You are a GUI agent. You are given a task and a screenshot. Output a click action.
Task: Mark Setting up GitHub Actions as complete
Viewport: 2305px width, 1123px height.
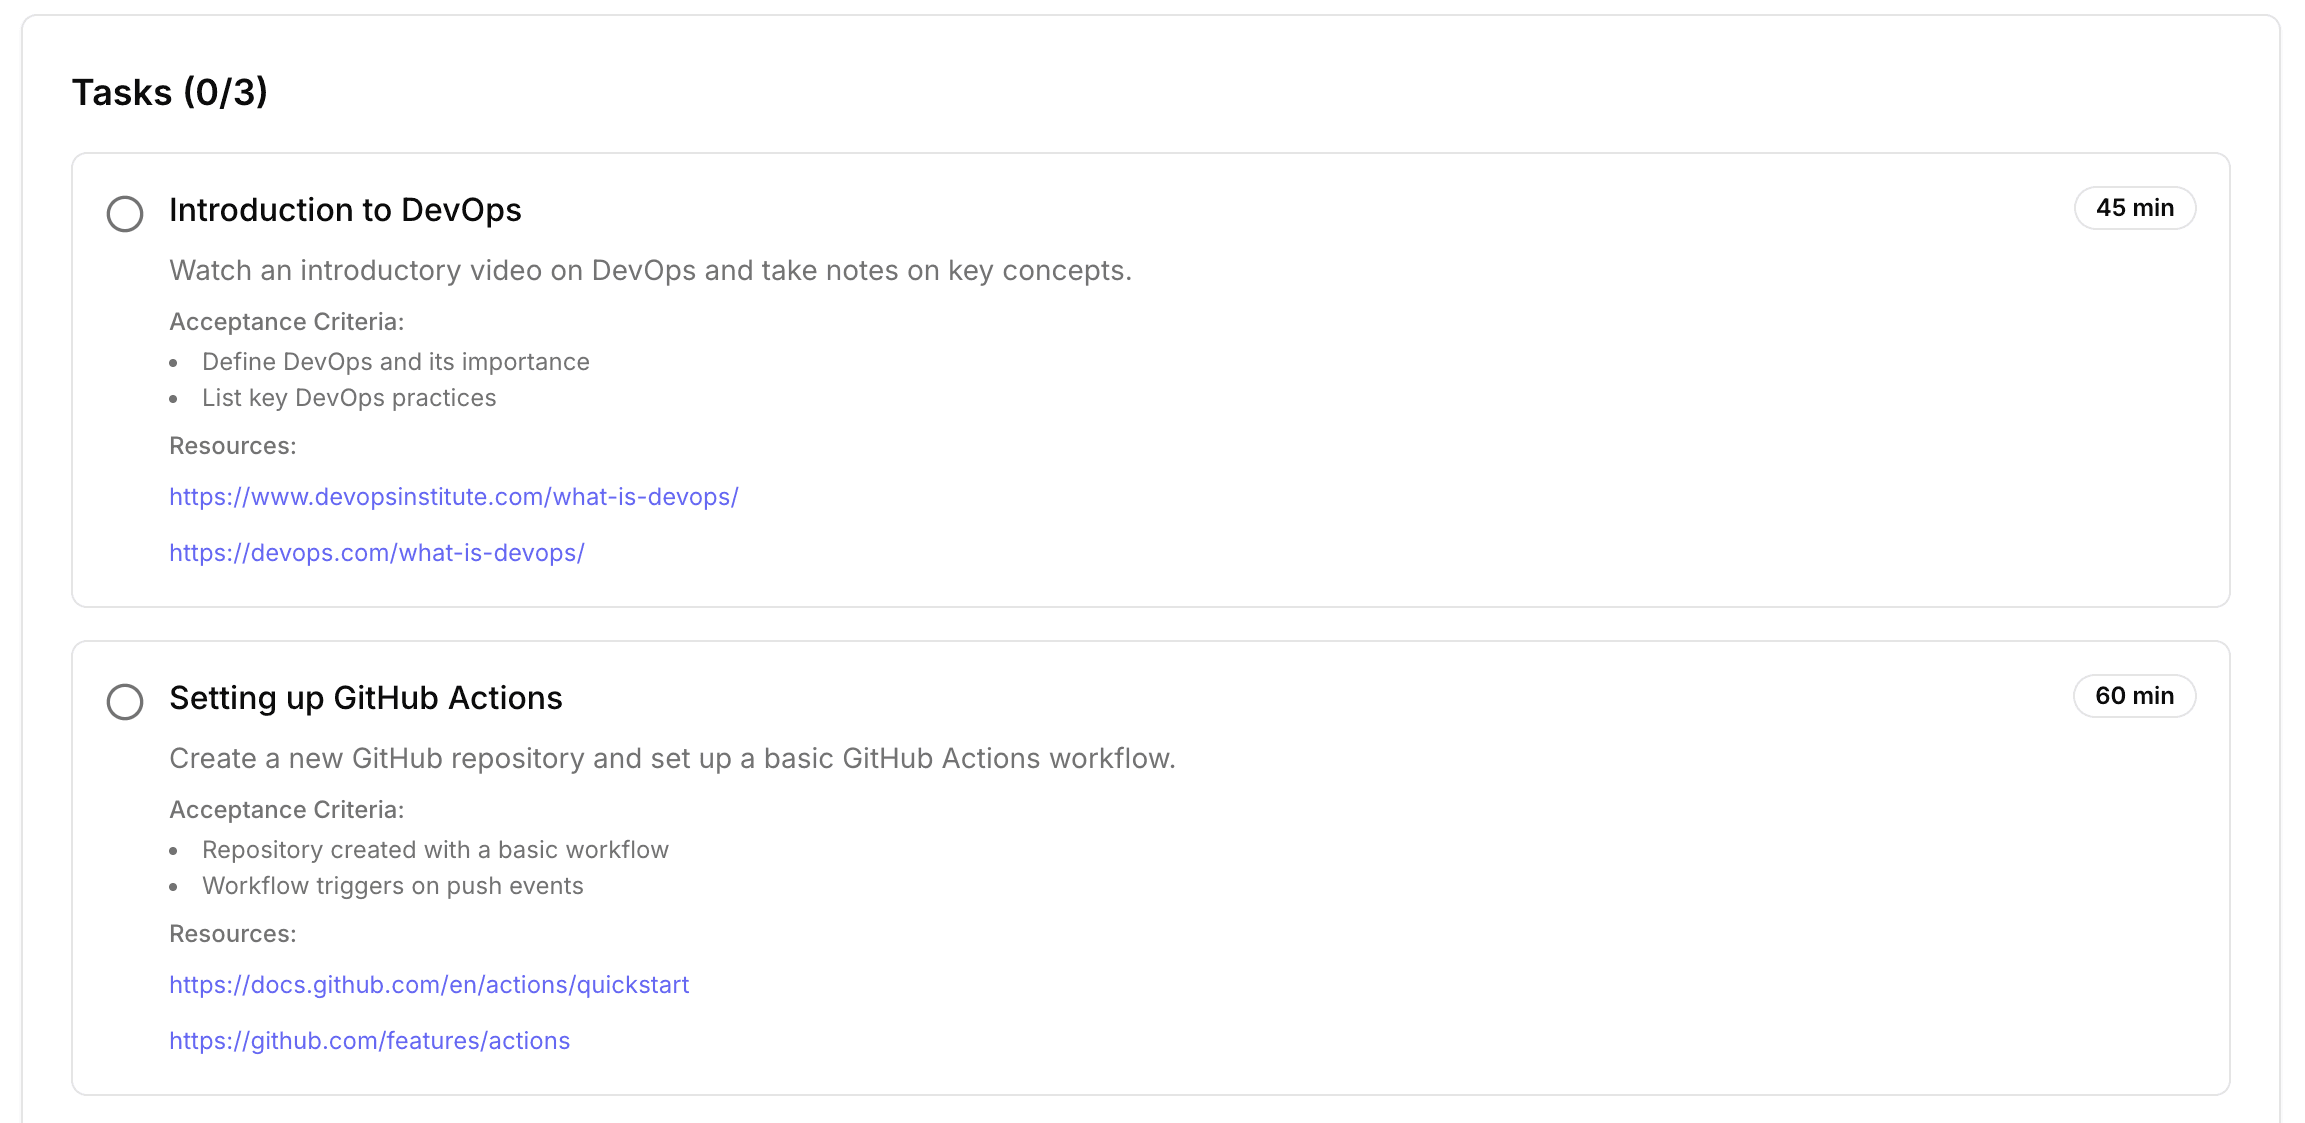pos(125,701)
